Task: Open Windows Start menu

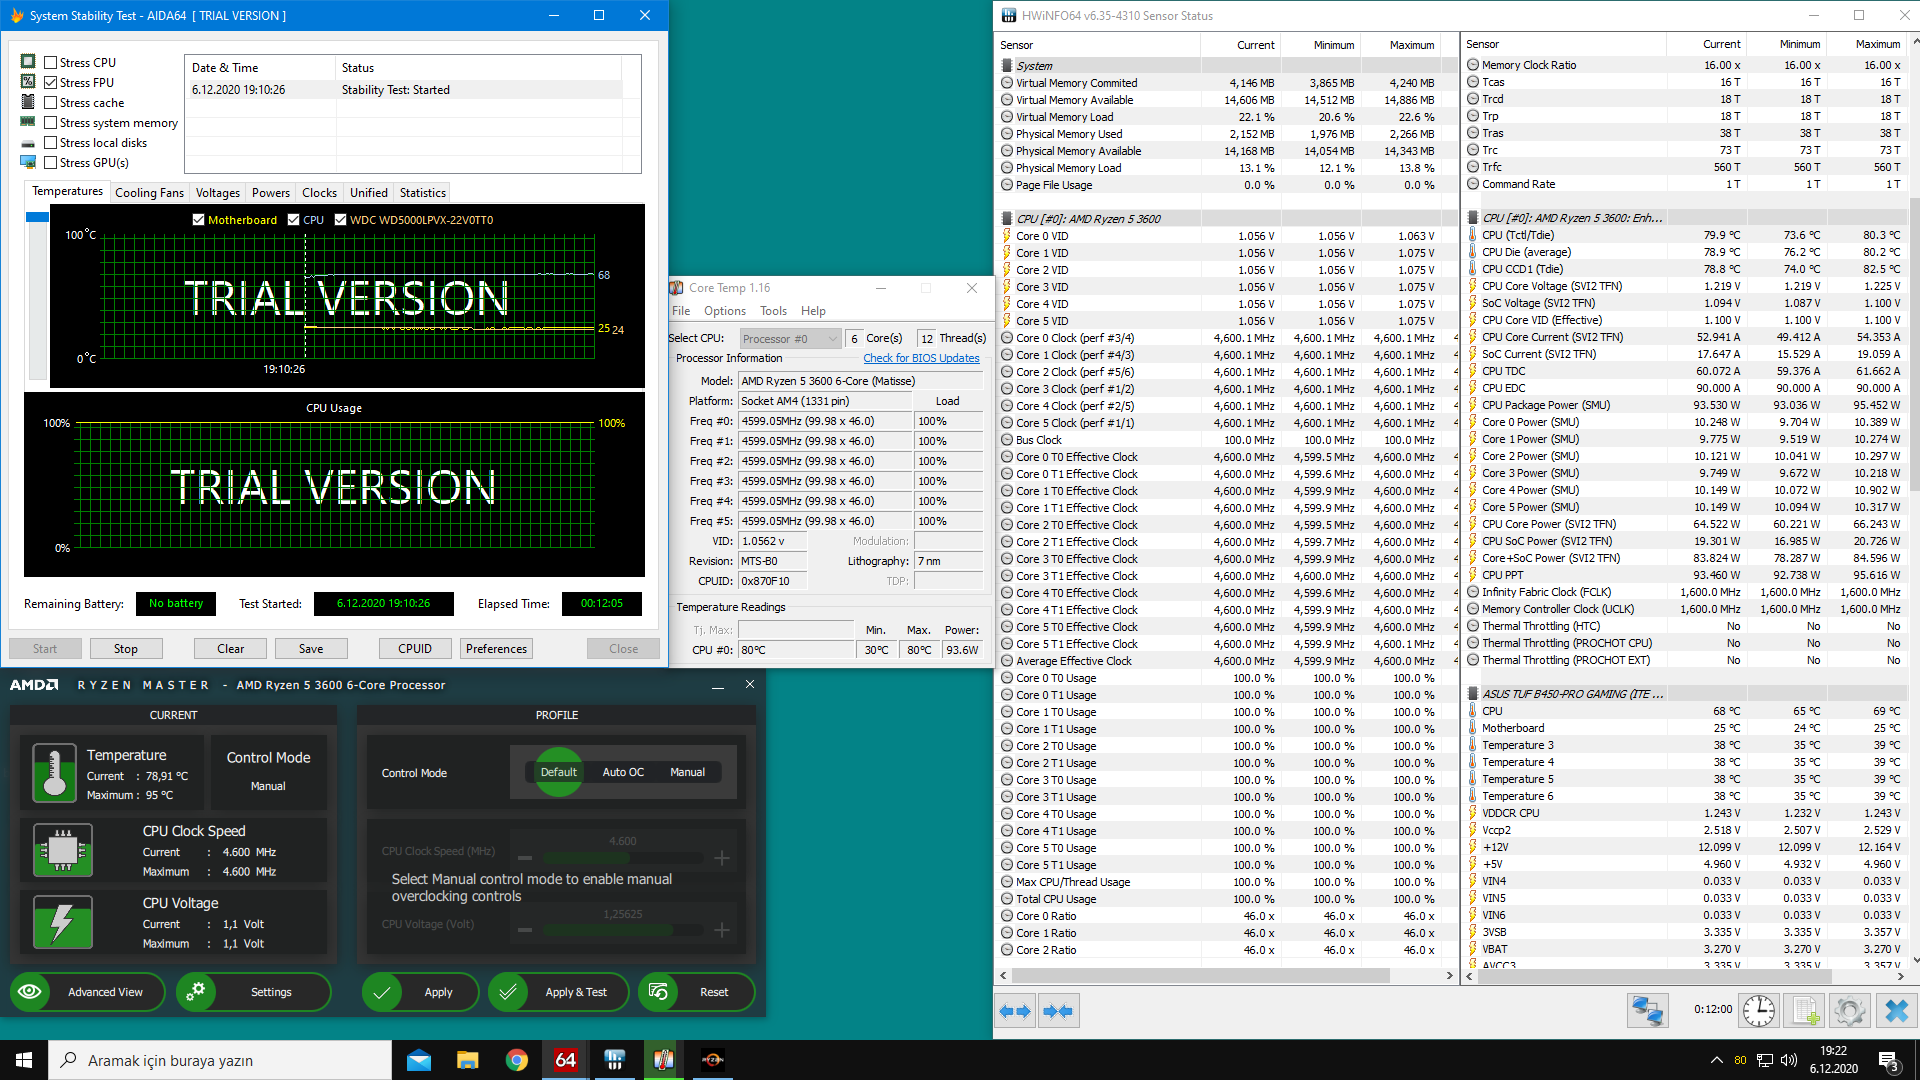Action: tap(24, 1060)
